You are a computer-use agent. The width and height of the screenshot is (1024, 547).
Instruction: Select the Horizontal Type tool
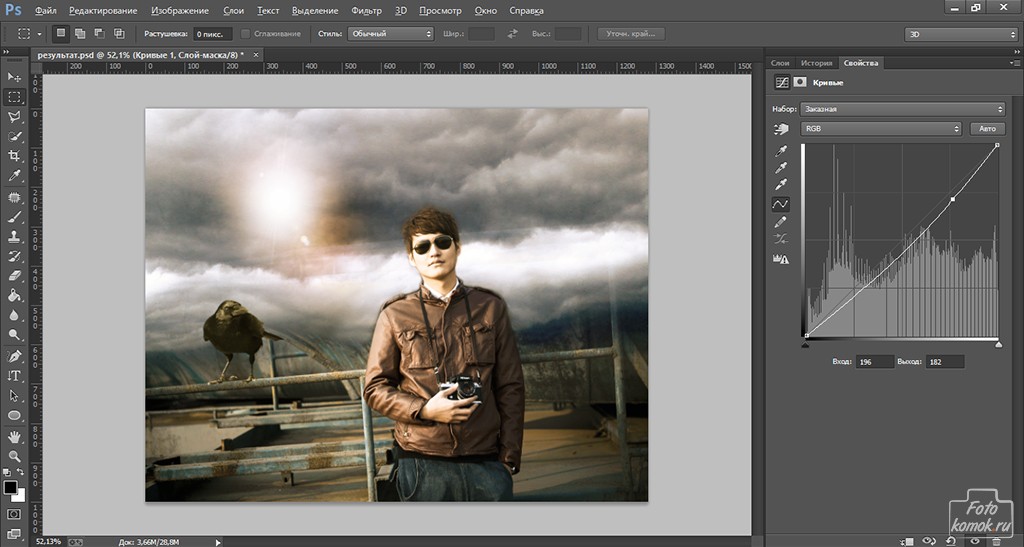pyautogui.click(x=14, y=376)
